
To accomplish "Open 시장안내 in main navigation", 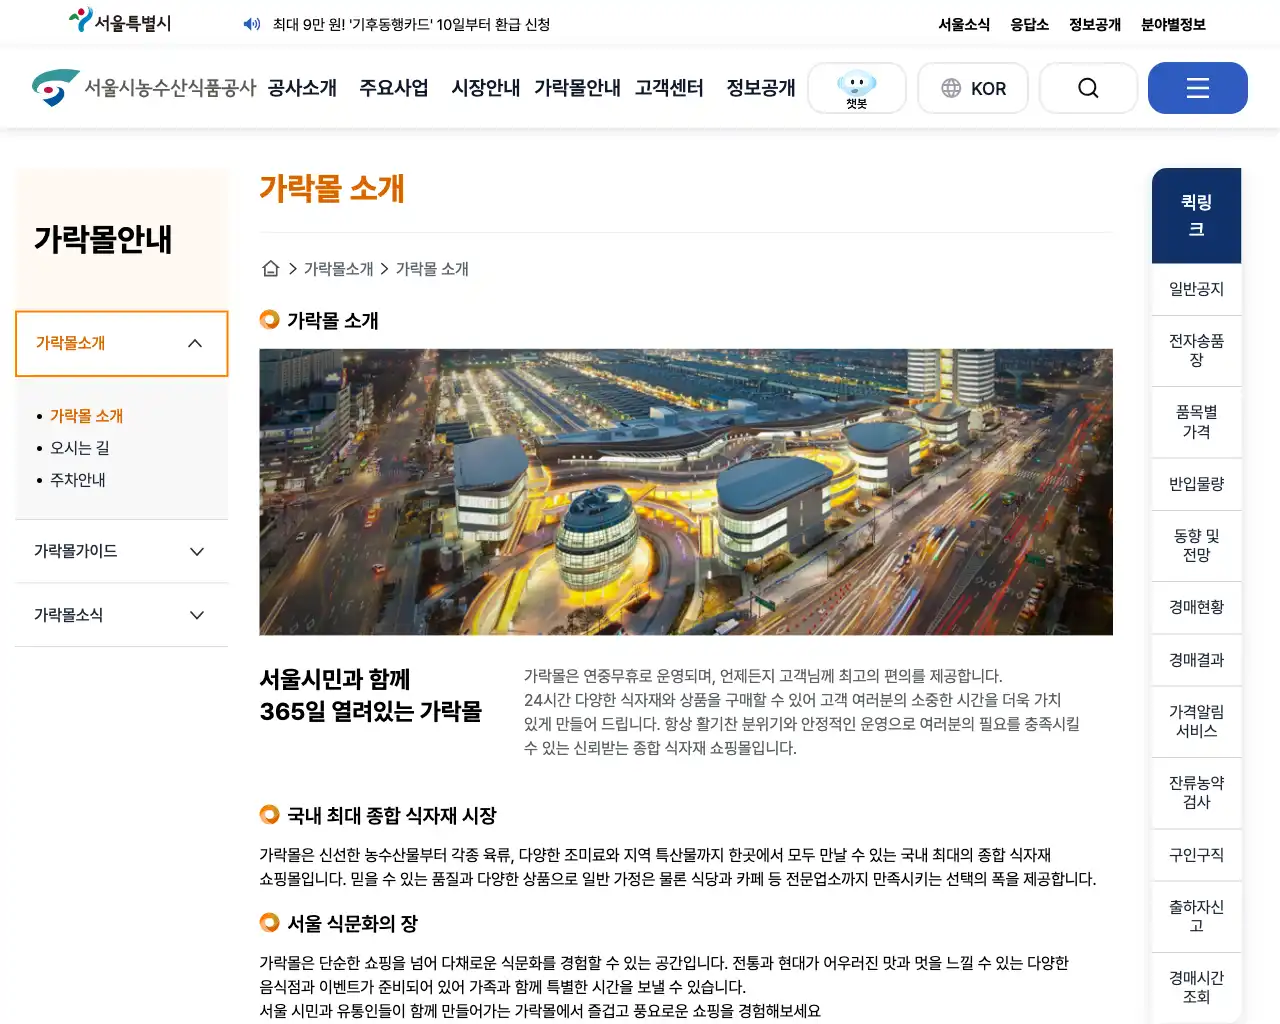I will 486,88.
